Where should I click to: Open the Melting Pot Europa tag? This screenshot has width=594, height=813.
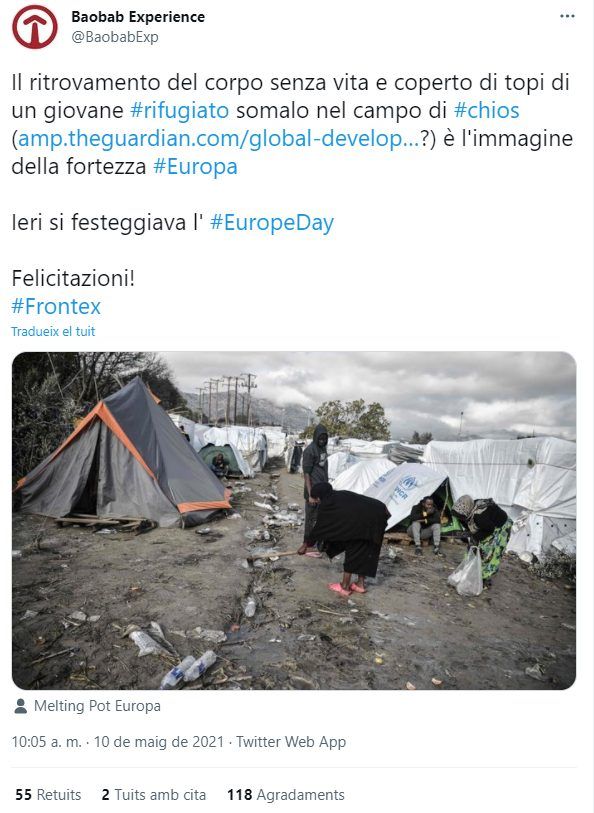97,706
